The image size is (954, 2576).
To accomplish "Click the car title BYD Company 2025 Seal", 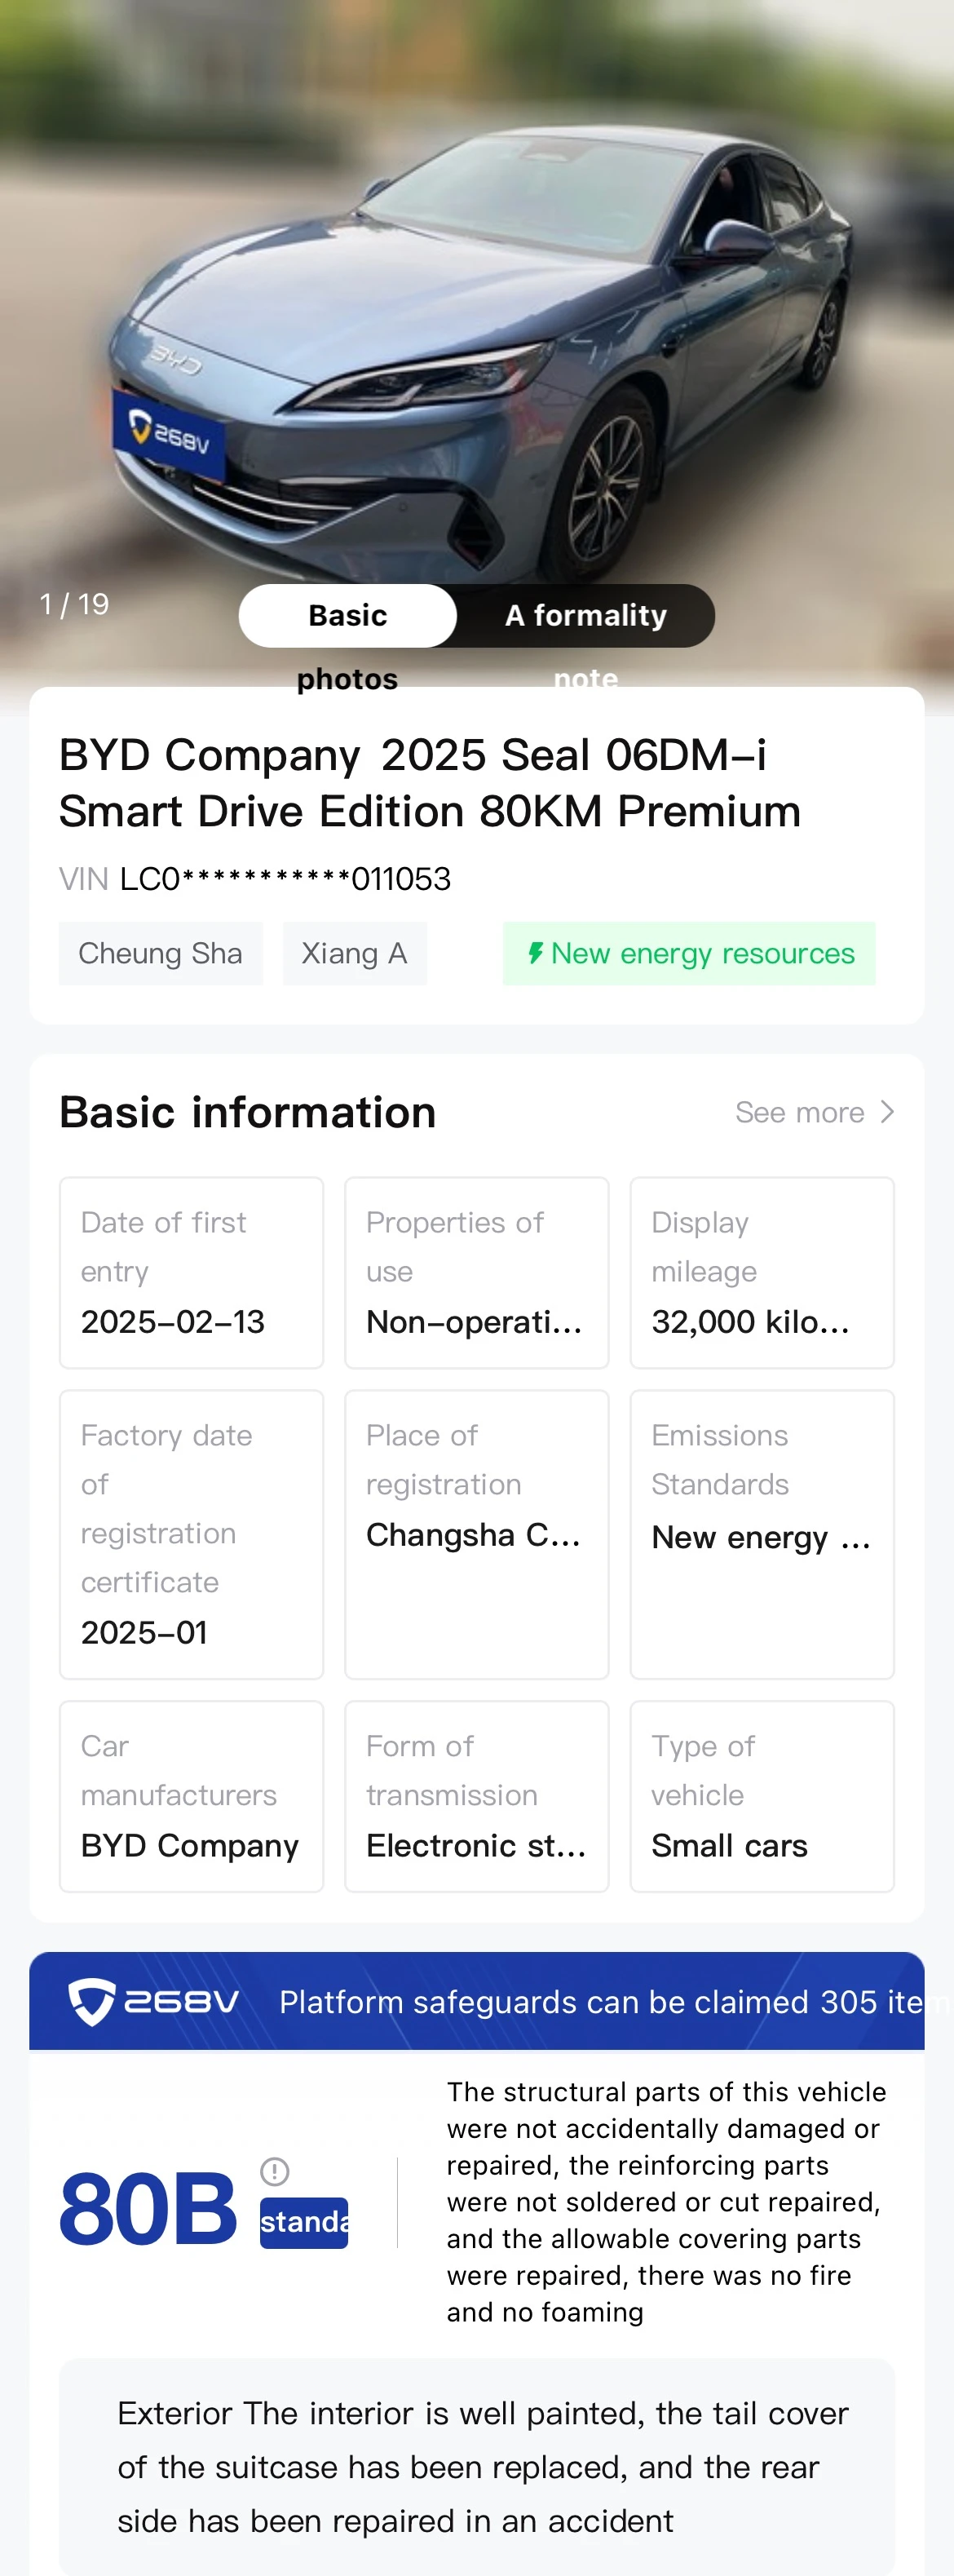I will coord(430,783).
